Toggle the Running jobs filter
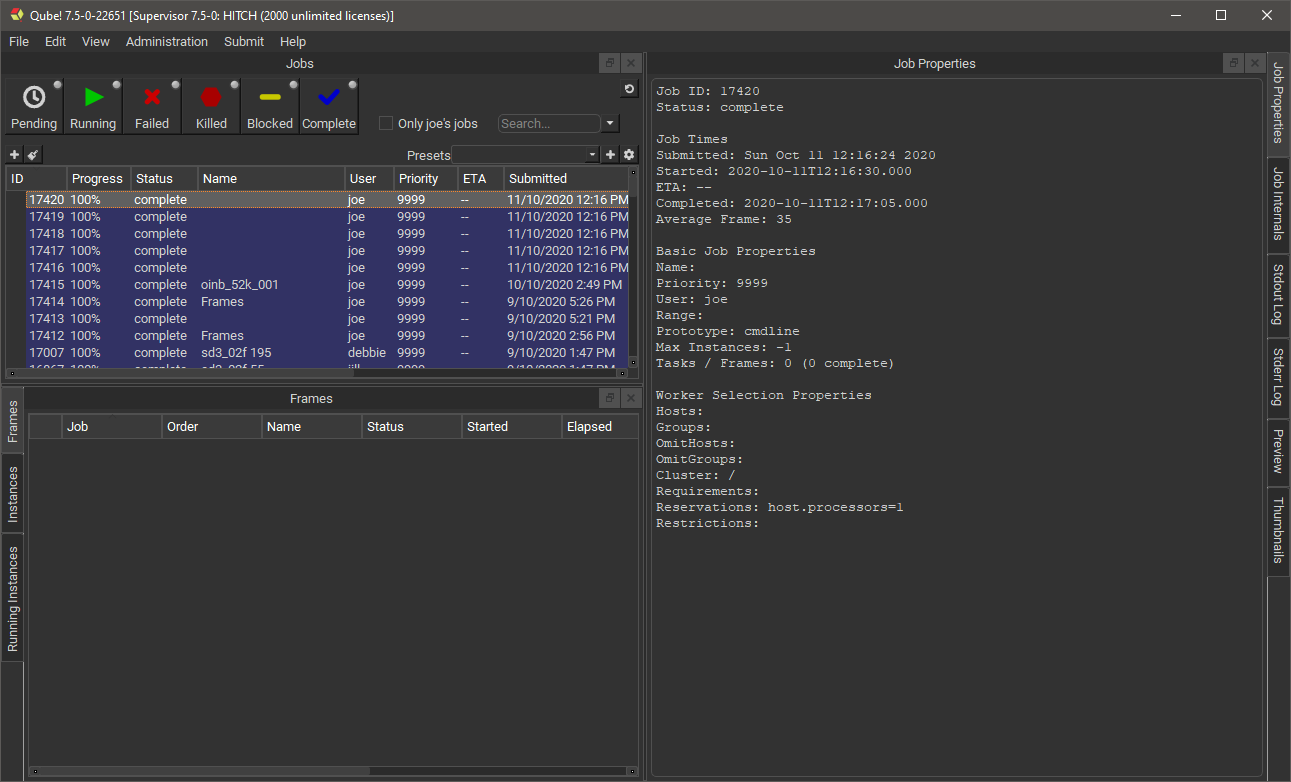 [93, 106]
